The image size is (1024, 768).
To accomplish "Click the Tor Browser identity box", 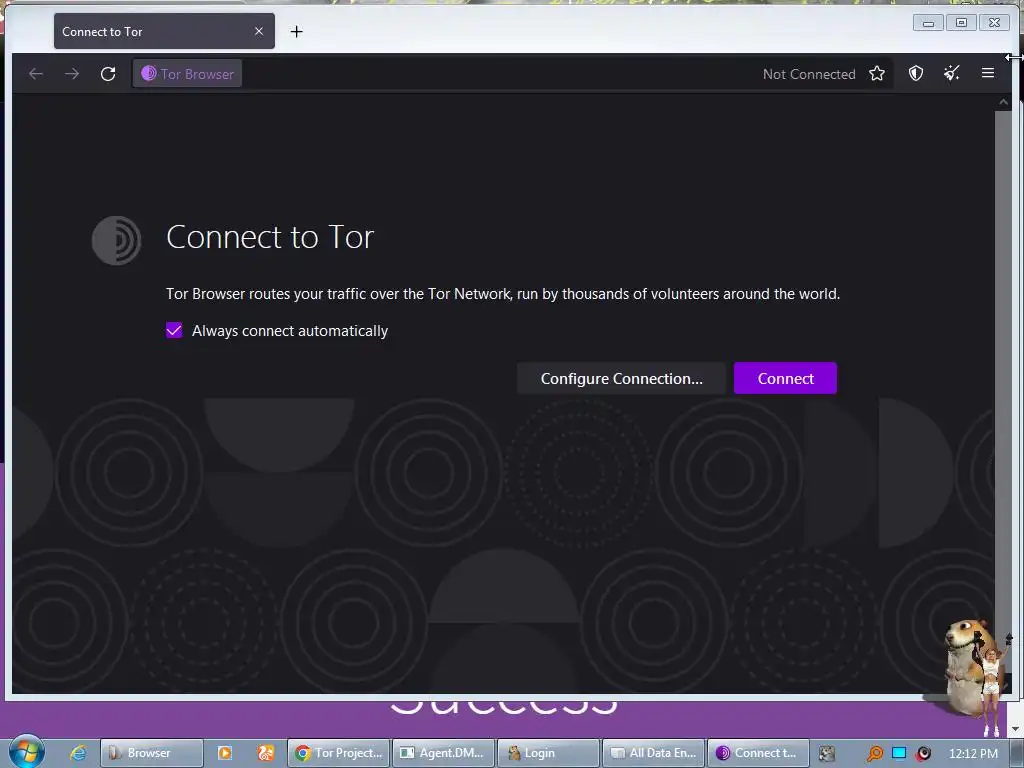I will (187, 74).
